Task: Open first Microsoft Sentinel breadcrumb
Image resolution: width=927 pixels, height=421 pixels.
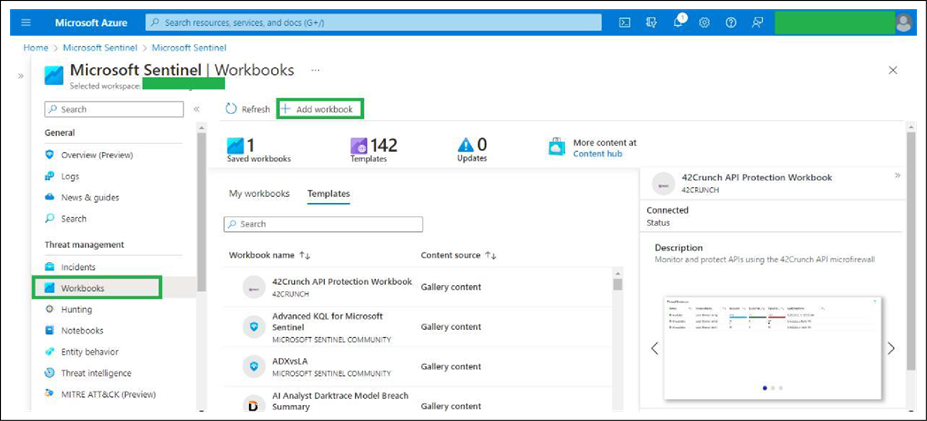Action: (100, 48)
